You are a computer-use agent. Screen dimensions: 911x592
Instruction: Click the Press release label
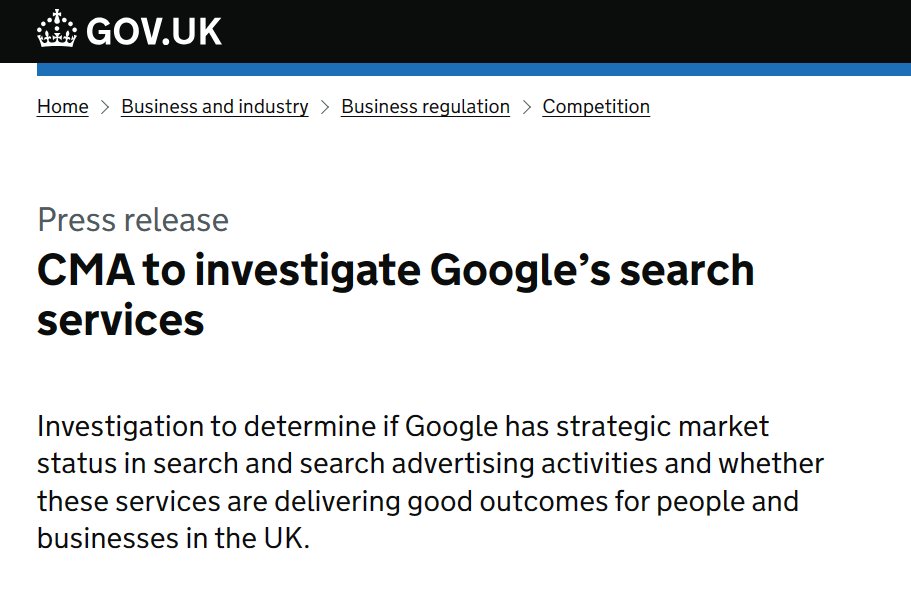[x=133, y=220]
